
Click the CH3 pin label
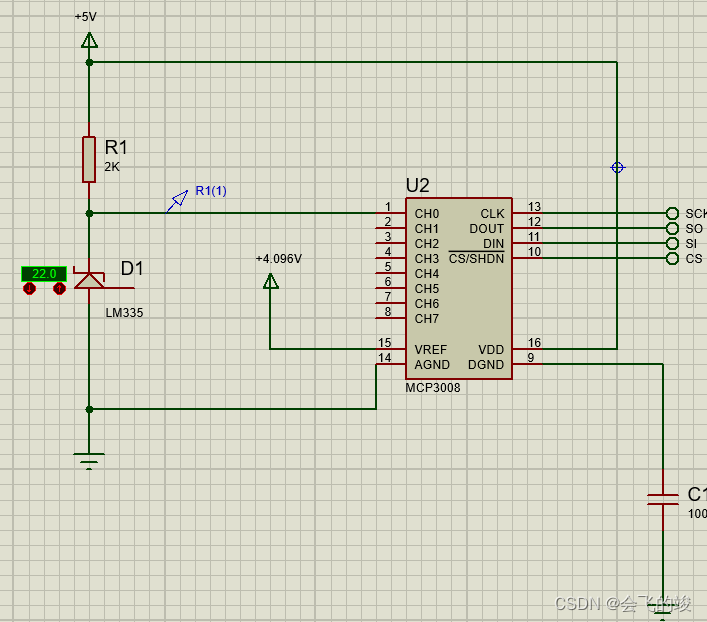coord(427,259)
